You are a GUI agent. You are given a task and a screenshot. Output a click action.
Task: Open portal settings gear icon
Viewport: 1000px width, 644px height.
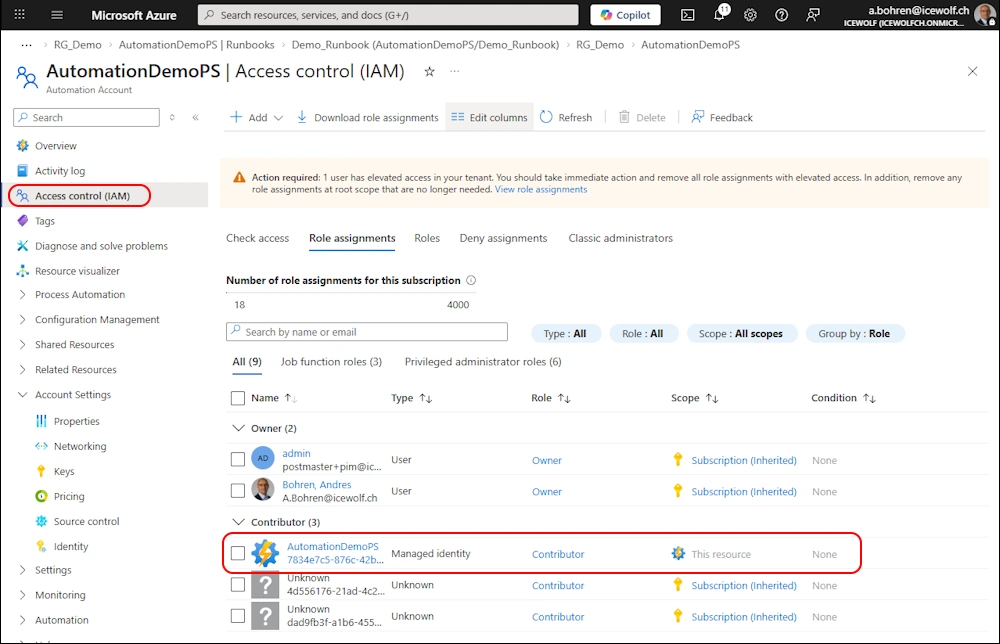pos(750,15)
